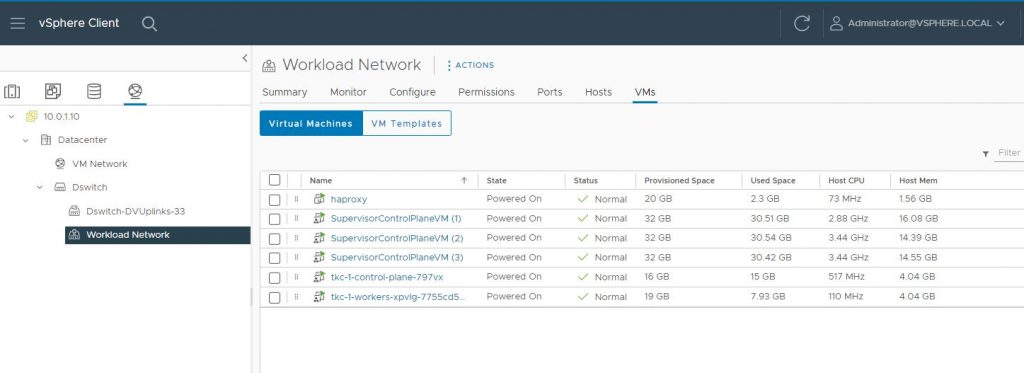Click the tkc-1-workers VM icon
The width and height of the screenshot is (1024, 373).
tap(319, 297)
